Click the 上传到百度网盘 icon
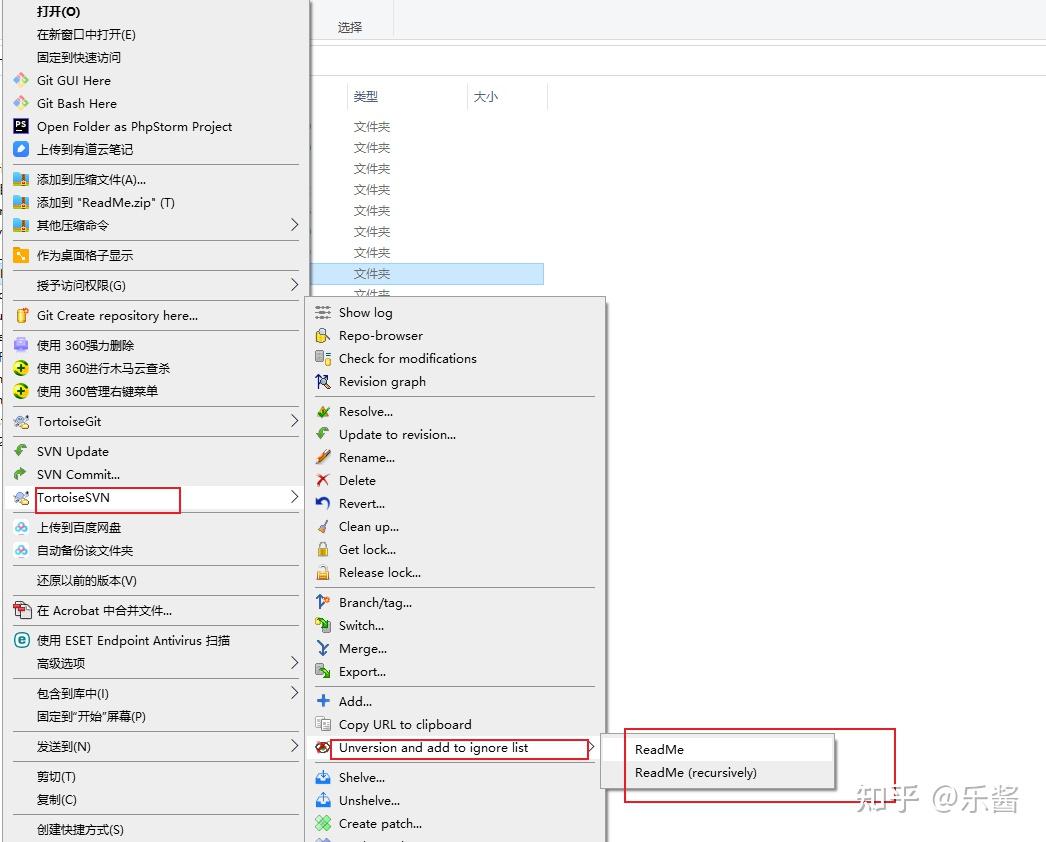Viewport: 1046px width, 842px height. point(21,527)
